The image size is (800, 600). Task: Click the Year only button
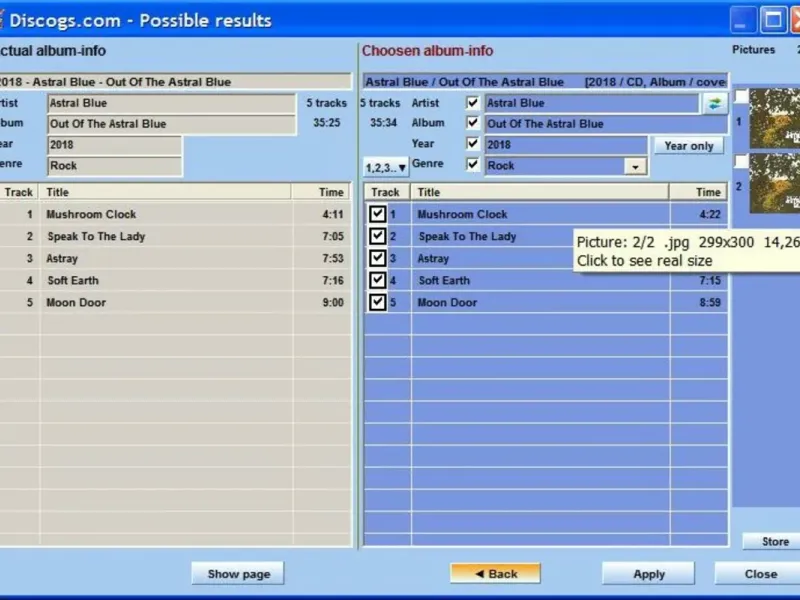689,146
